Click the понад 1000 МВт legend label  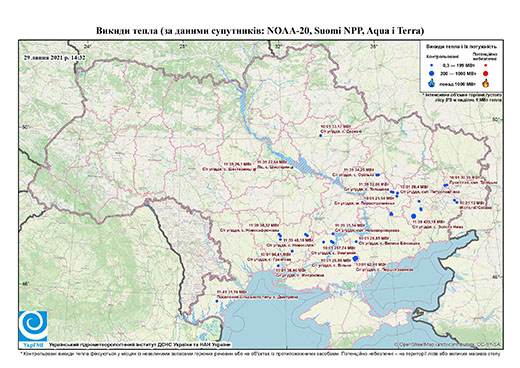[x=458, y=83]
